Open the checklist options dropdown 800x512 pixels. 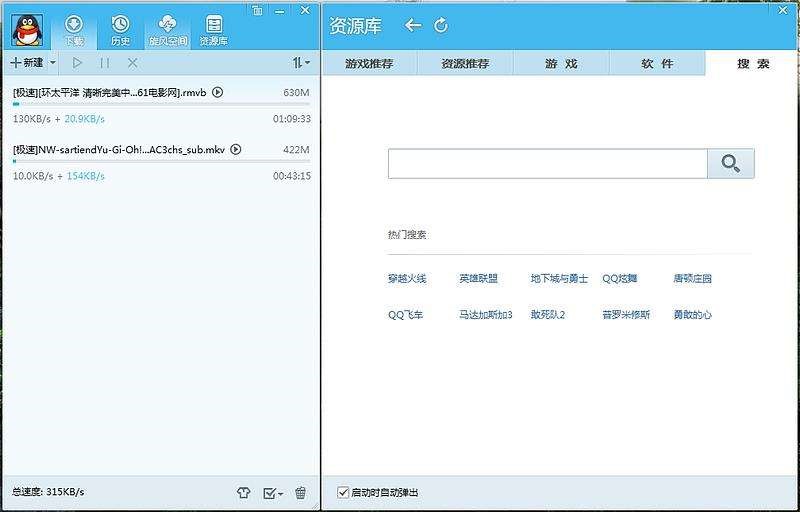(273, 493)
